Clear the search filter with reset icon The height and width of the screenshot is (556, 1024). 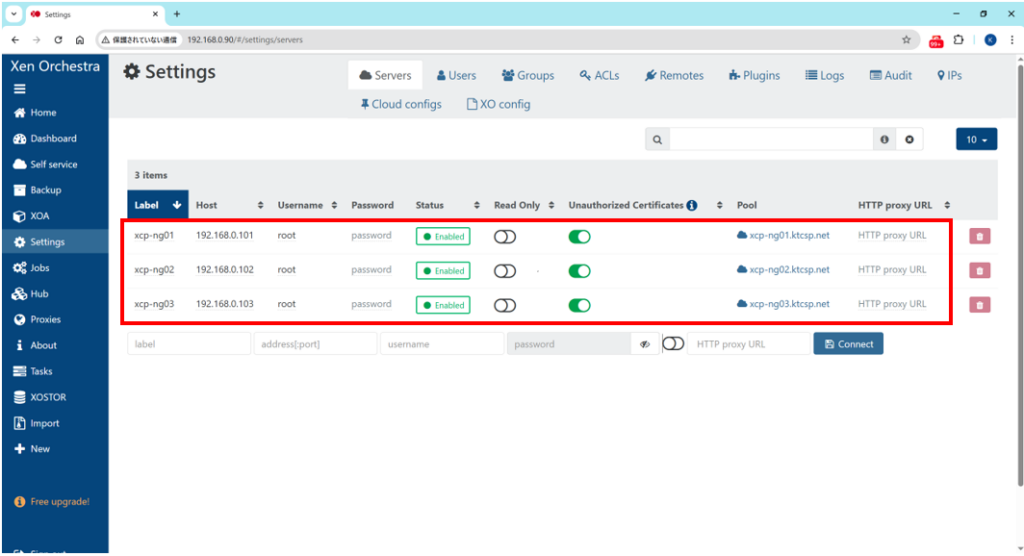pyautogui.click(x=909, y=140)
